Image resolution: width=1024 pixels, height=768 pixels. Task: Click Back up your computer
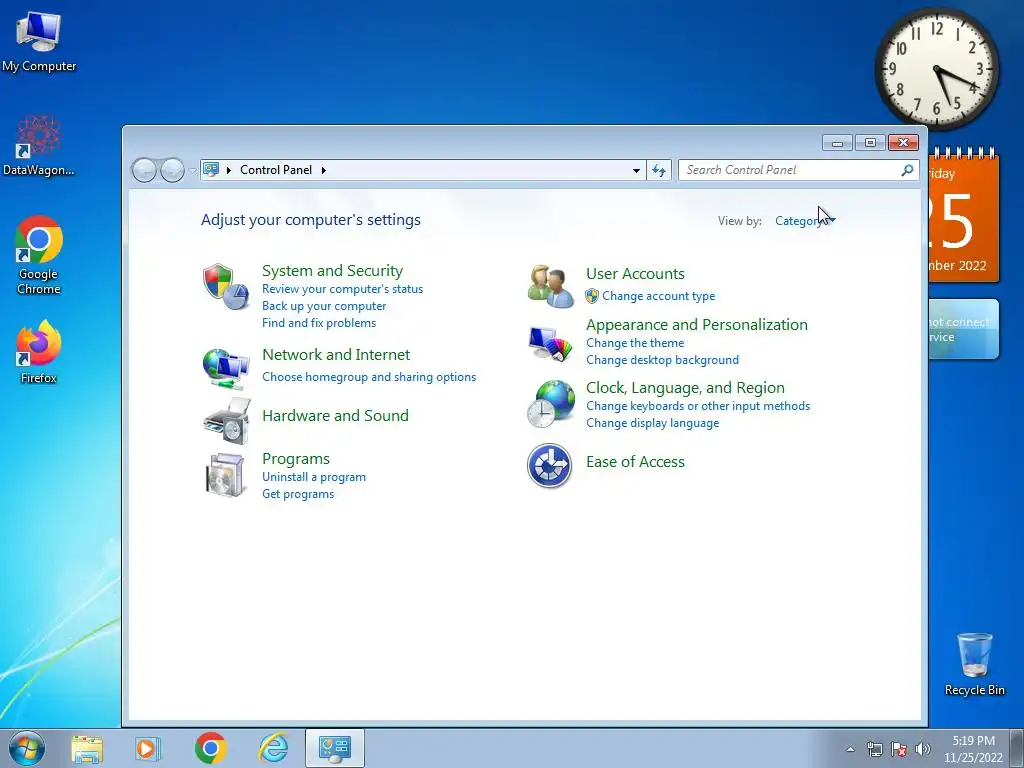click(324, 306)
